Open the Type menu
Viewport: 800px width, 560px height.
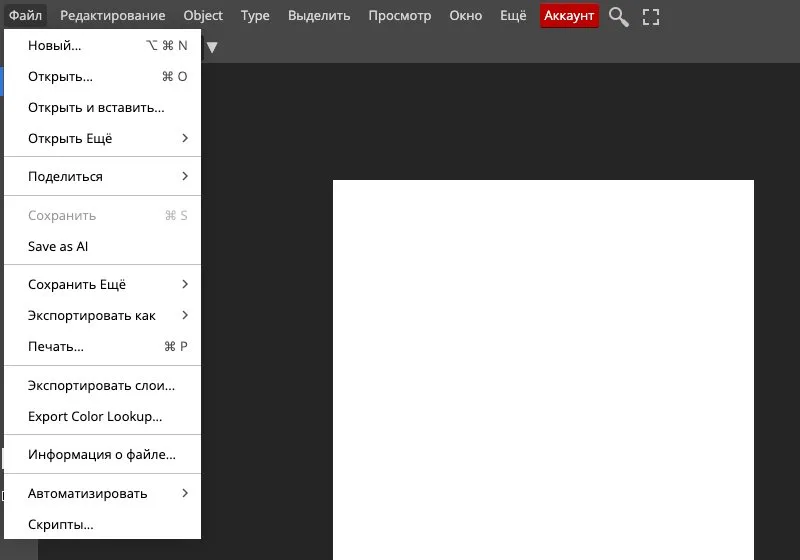pos(255,15)
